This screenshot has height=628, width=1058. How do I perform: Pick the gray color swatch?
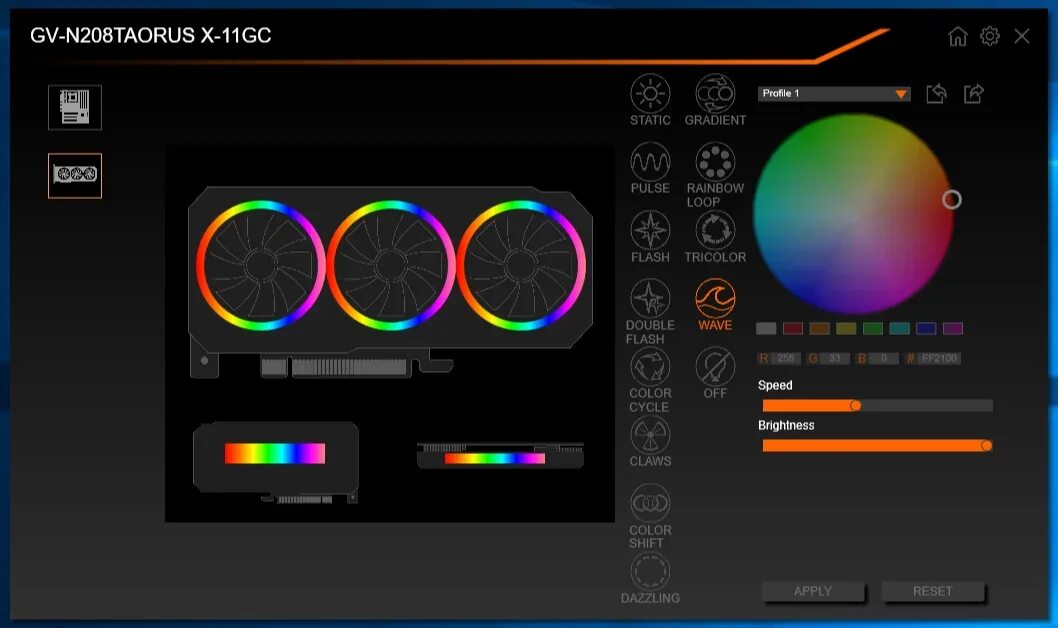click(x=766, y=329)
